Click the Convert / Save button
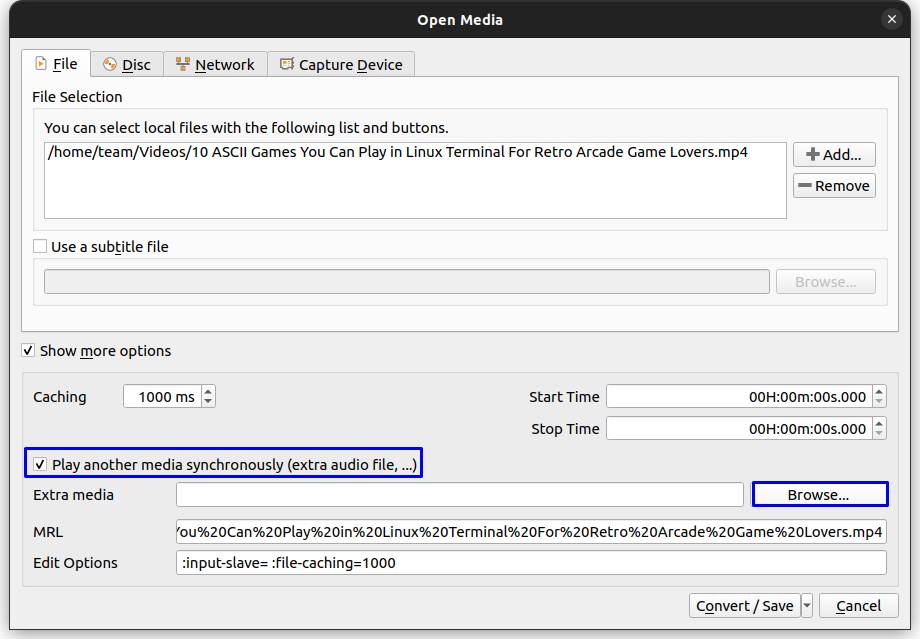 (745, 606)
